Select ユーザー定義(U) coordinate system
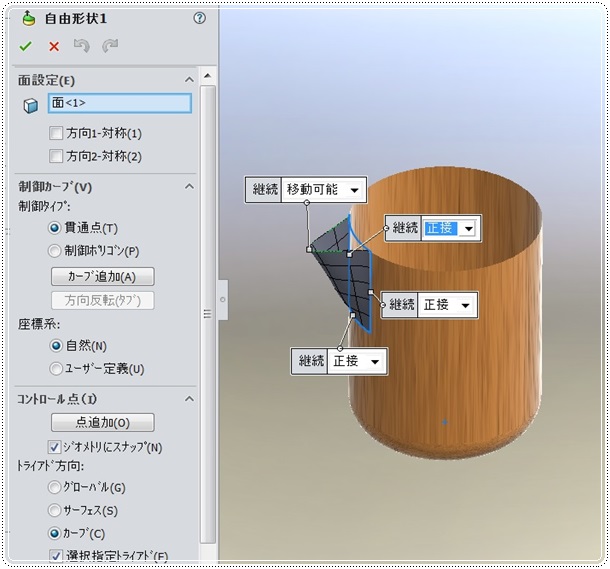 pyautogui.click(x=56, y=369)
